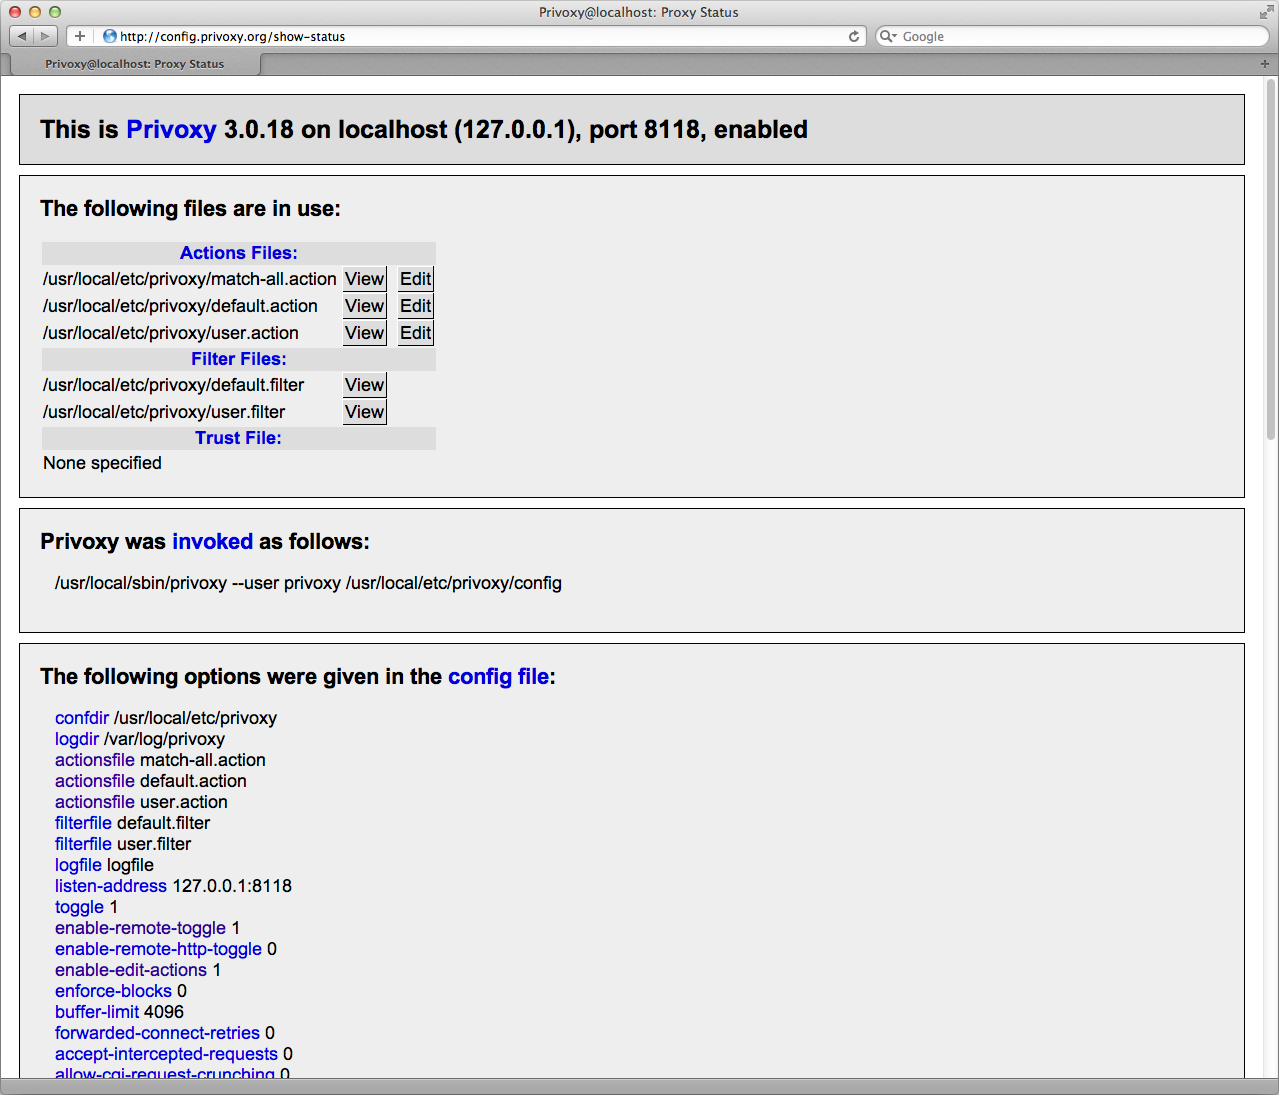Click the '127.0.0.1:8118' listen address value

tap(232, 886)
